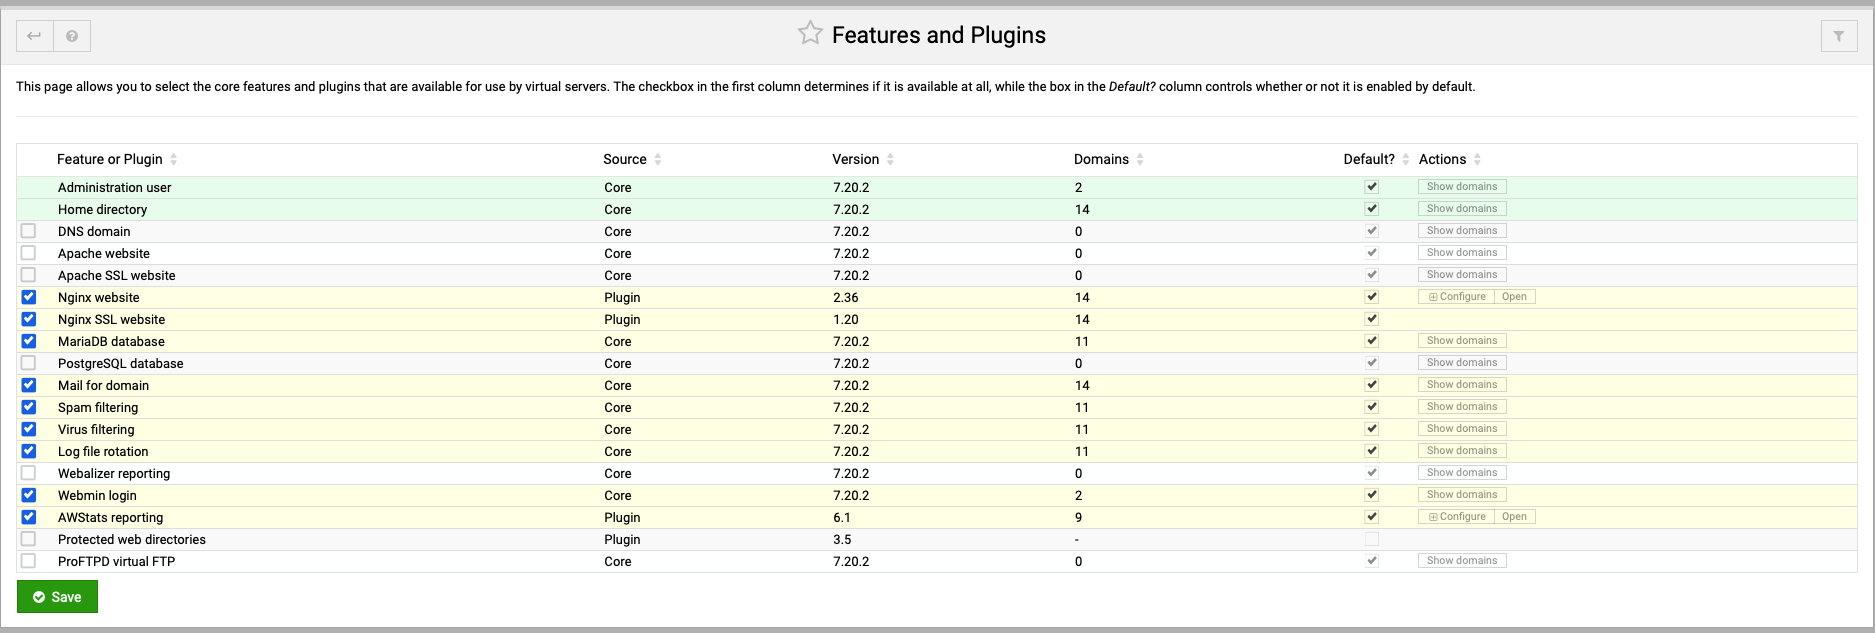This screenshot has width=1875, height=633.
Task: Click the Source column header
Action: click(625, 159)
